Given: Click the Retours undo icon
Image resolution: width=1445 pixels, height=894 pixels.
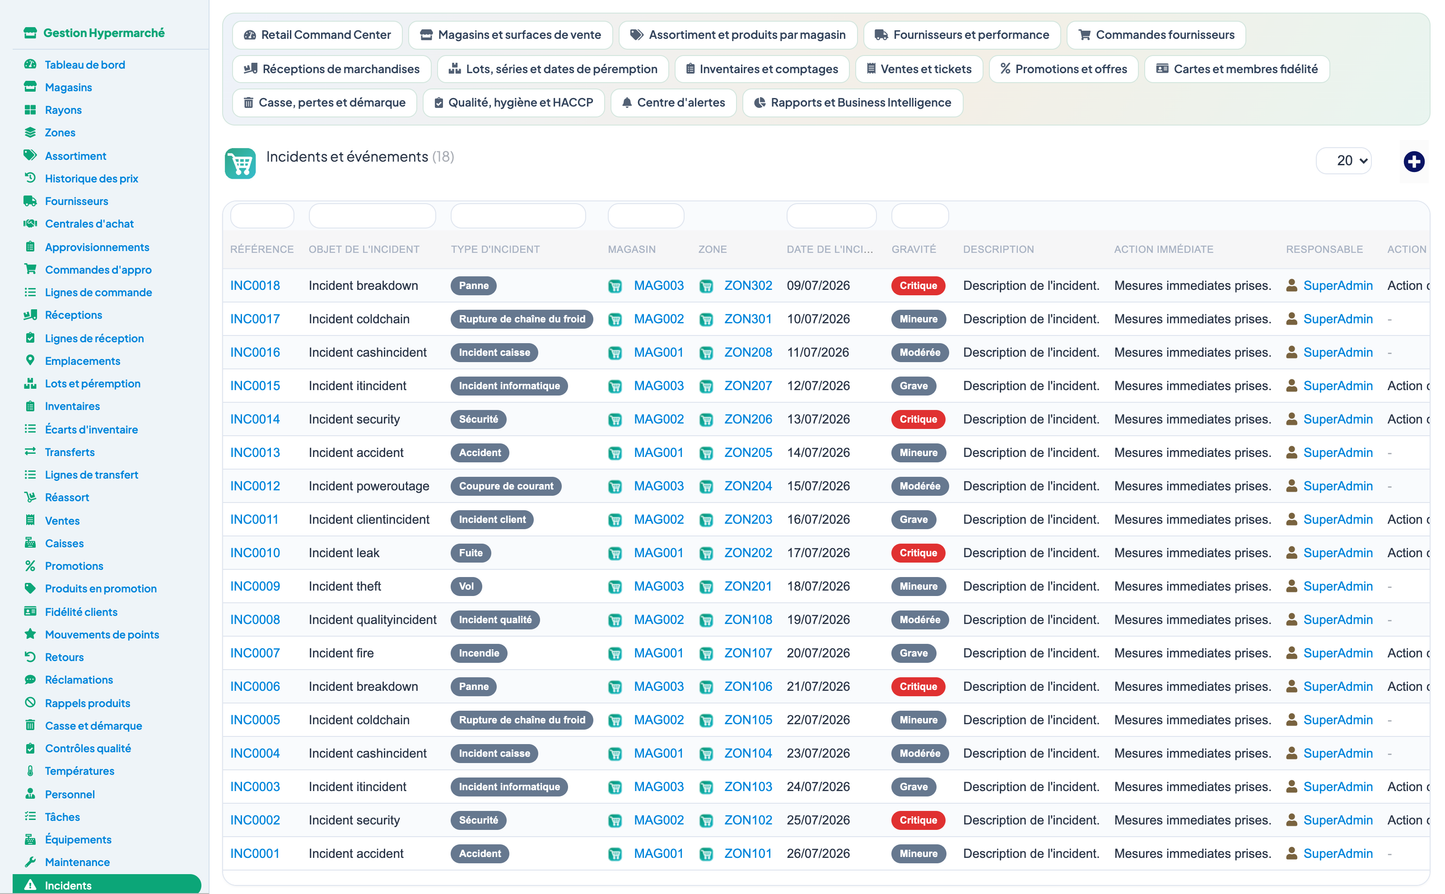Looking at the screenshot, I should coord(30,657).
